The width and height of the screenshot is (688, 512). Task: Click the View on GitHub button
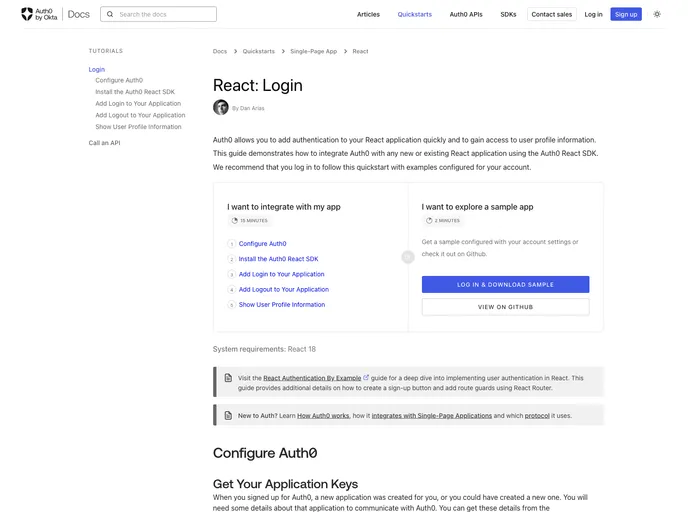(x=505, y=307)
